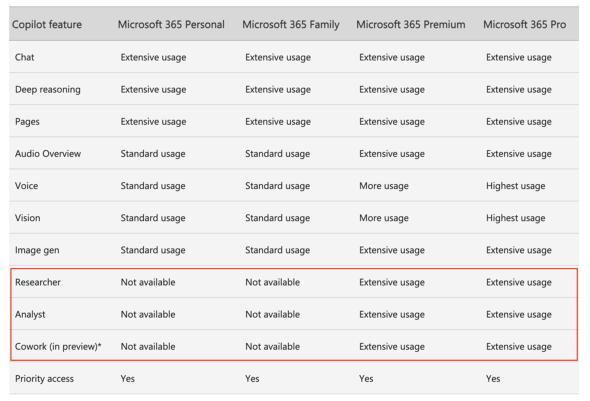Select Audio Overview's Family 'Standard usage' cell
Image resolution: width=590 pixels, height=401 pixels.
click(x=278, y=153)
